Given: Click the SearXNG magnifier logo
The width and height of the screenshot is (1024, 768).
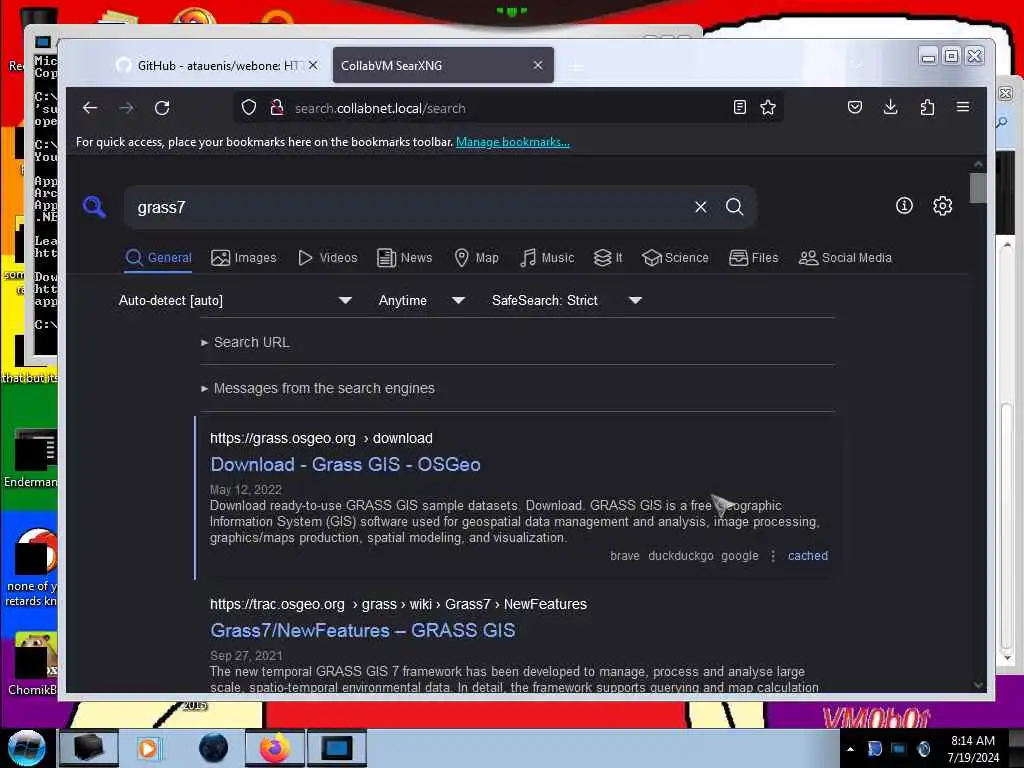Looking at the screenshot, I should pyautogui.click(x=95, y=207).
